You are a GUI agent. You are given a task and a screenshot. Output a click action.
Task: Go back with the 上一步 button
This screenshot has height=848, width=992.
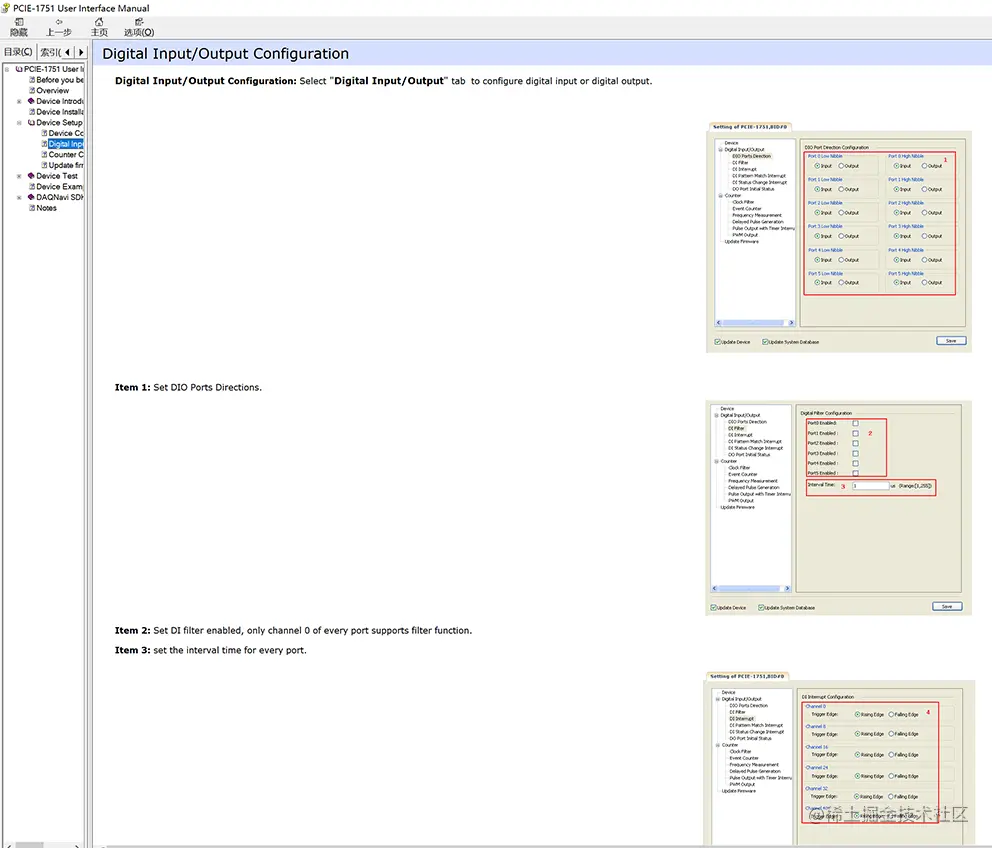click(59, 27)
